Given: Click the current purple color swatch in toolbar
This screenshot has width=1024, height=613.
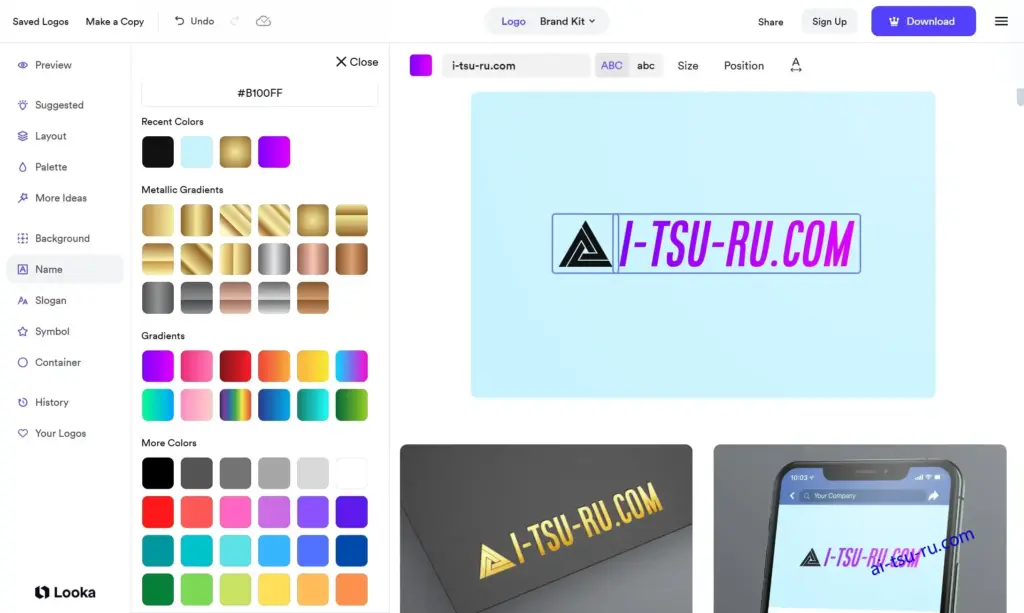Looking at the screenshot, I should coord(421,65).
